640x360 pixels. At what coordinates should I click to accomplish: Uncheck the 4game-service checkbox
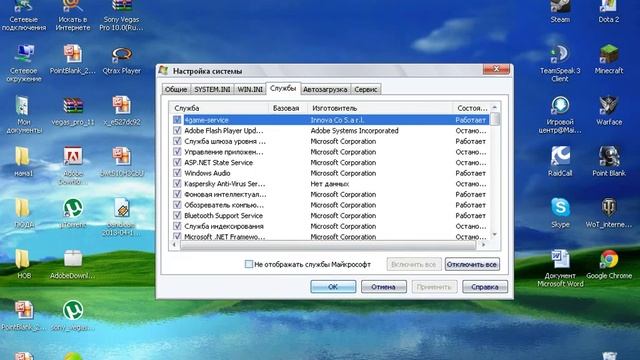177,120
